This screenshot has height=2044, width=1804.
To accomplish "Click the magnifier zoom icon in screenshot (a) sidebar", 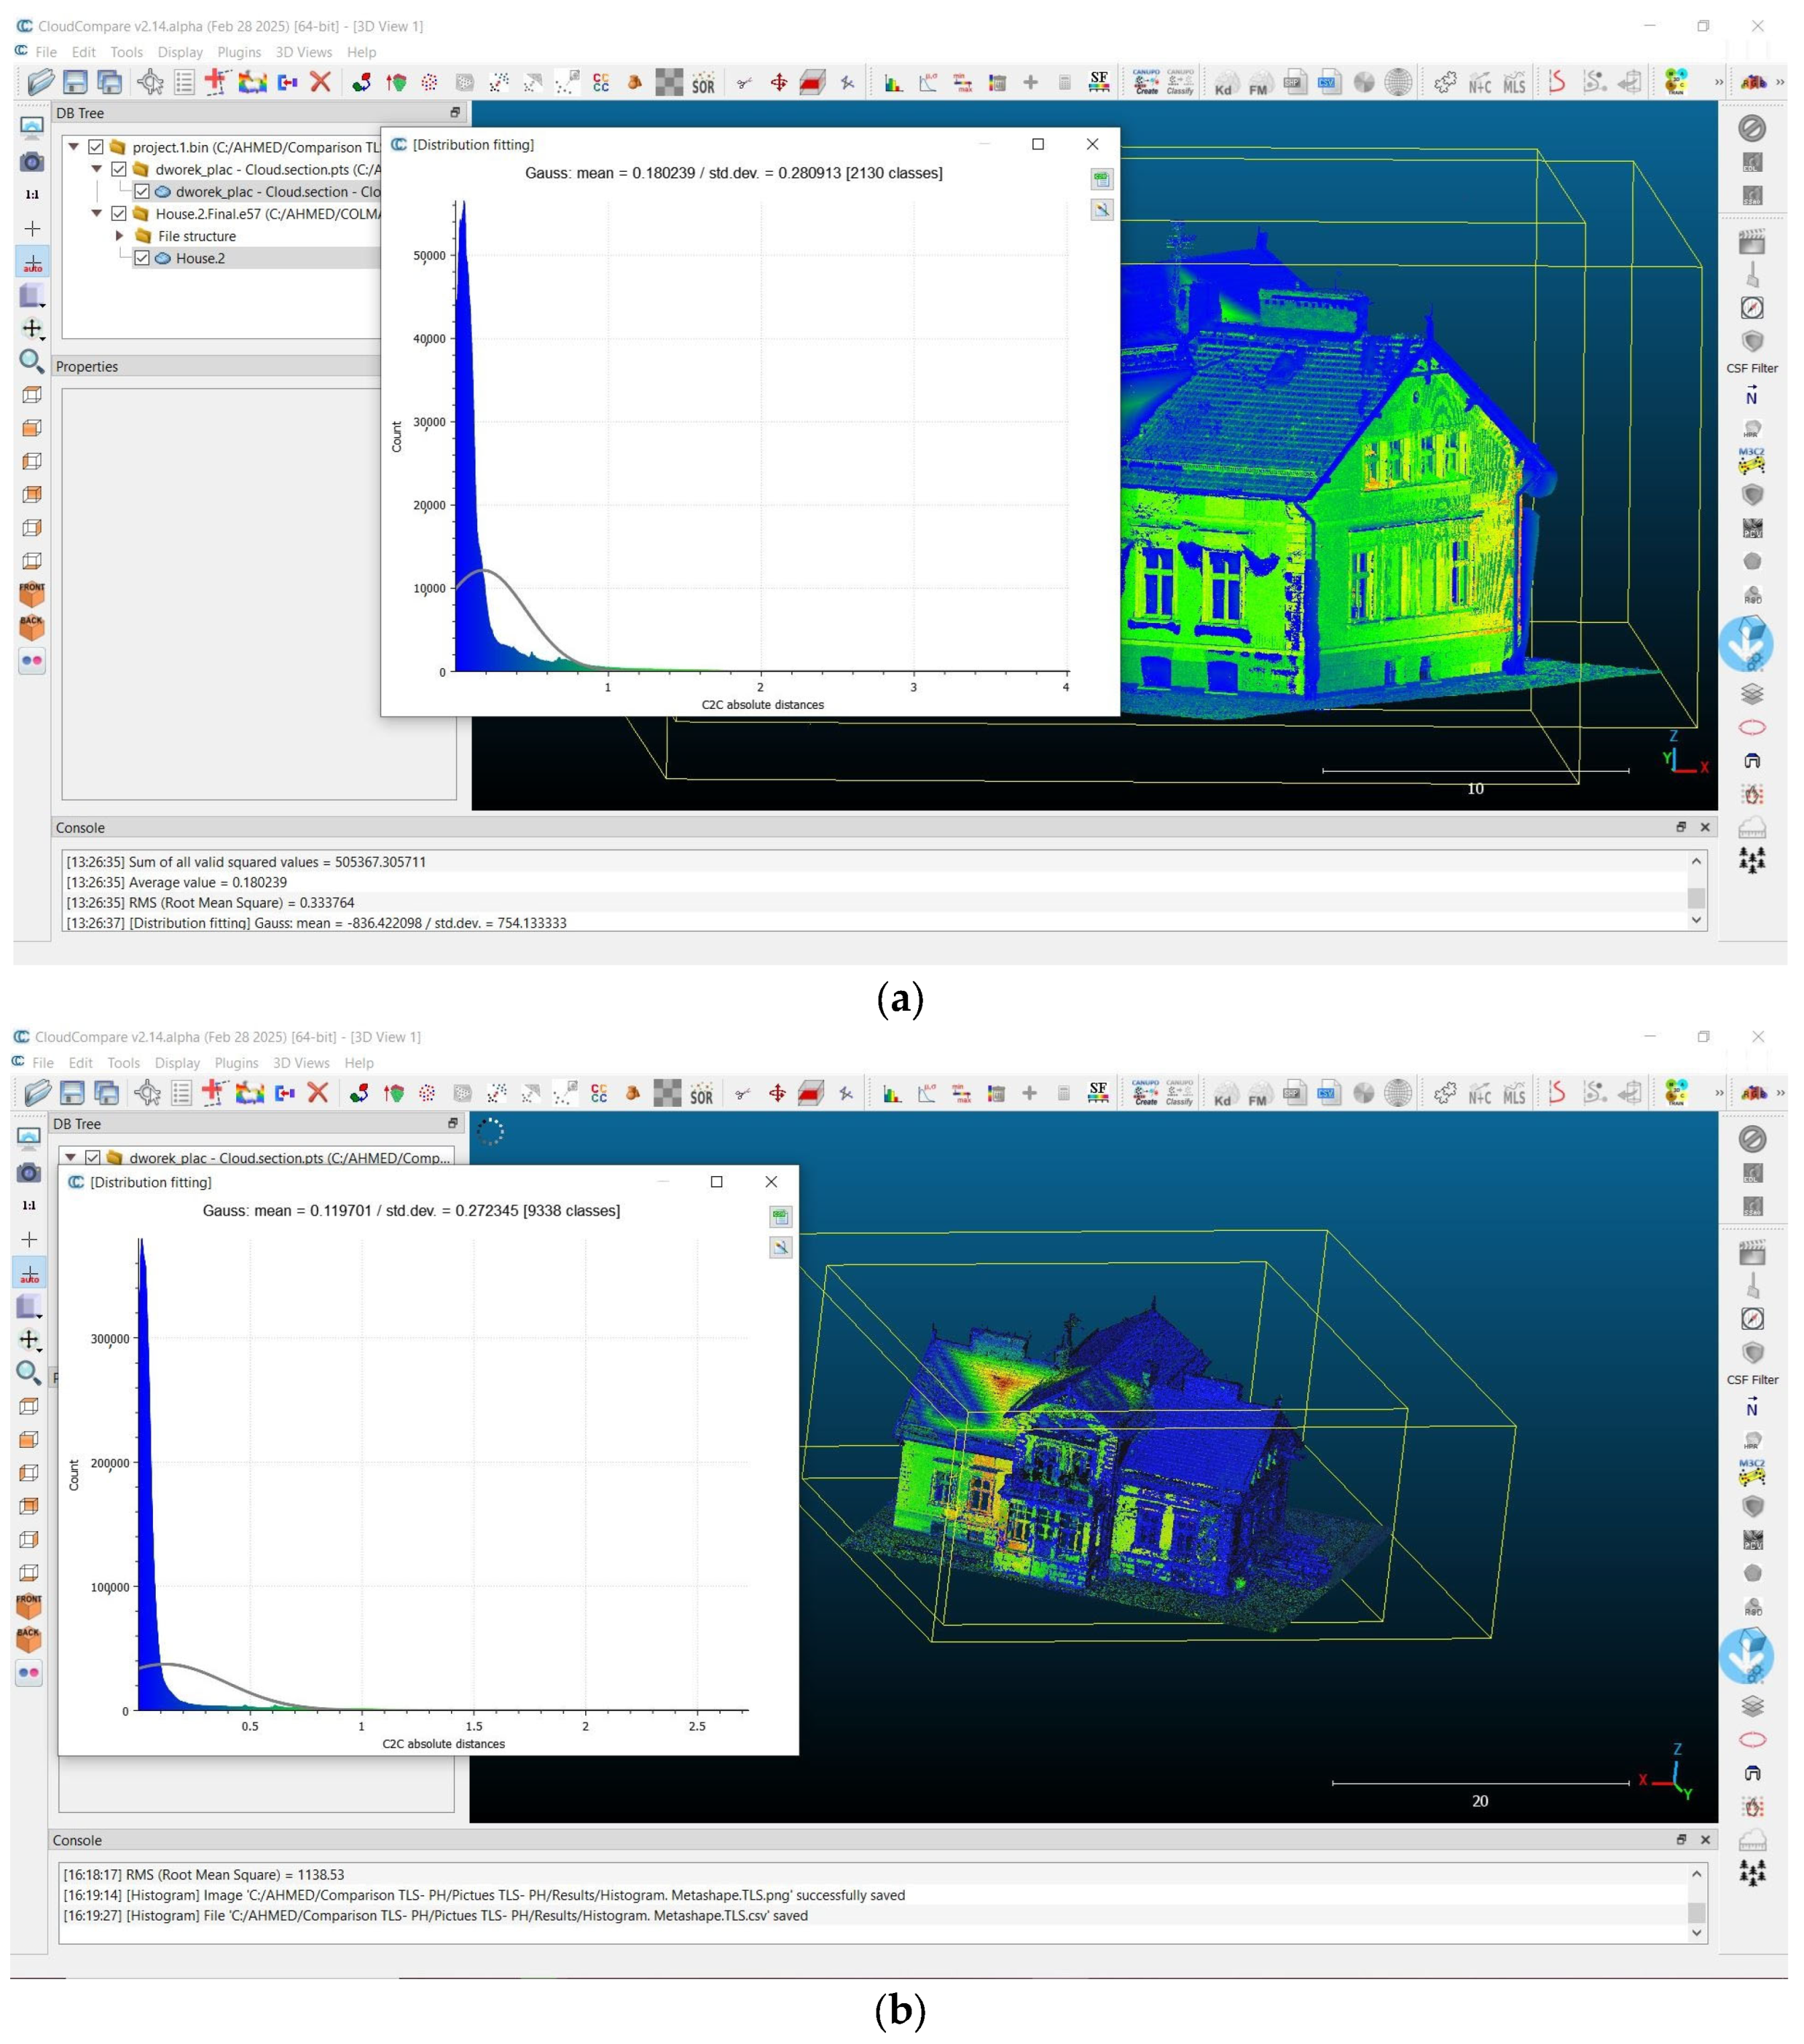I will coord(32,361).
